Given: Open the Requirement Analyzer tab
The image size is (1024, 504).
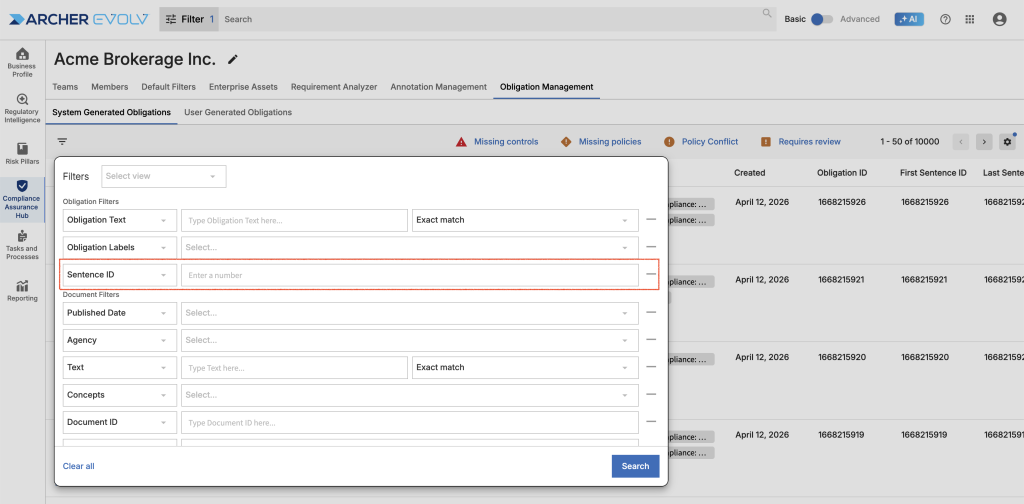Looking at the screenshot, I should (x=334, y=87).
